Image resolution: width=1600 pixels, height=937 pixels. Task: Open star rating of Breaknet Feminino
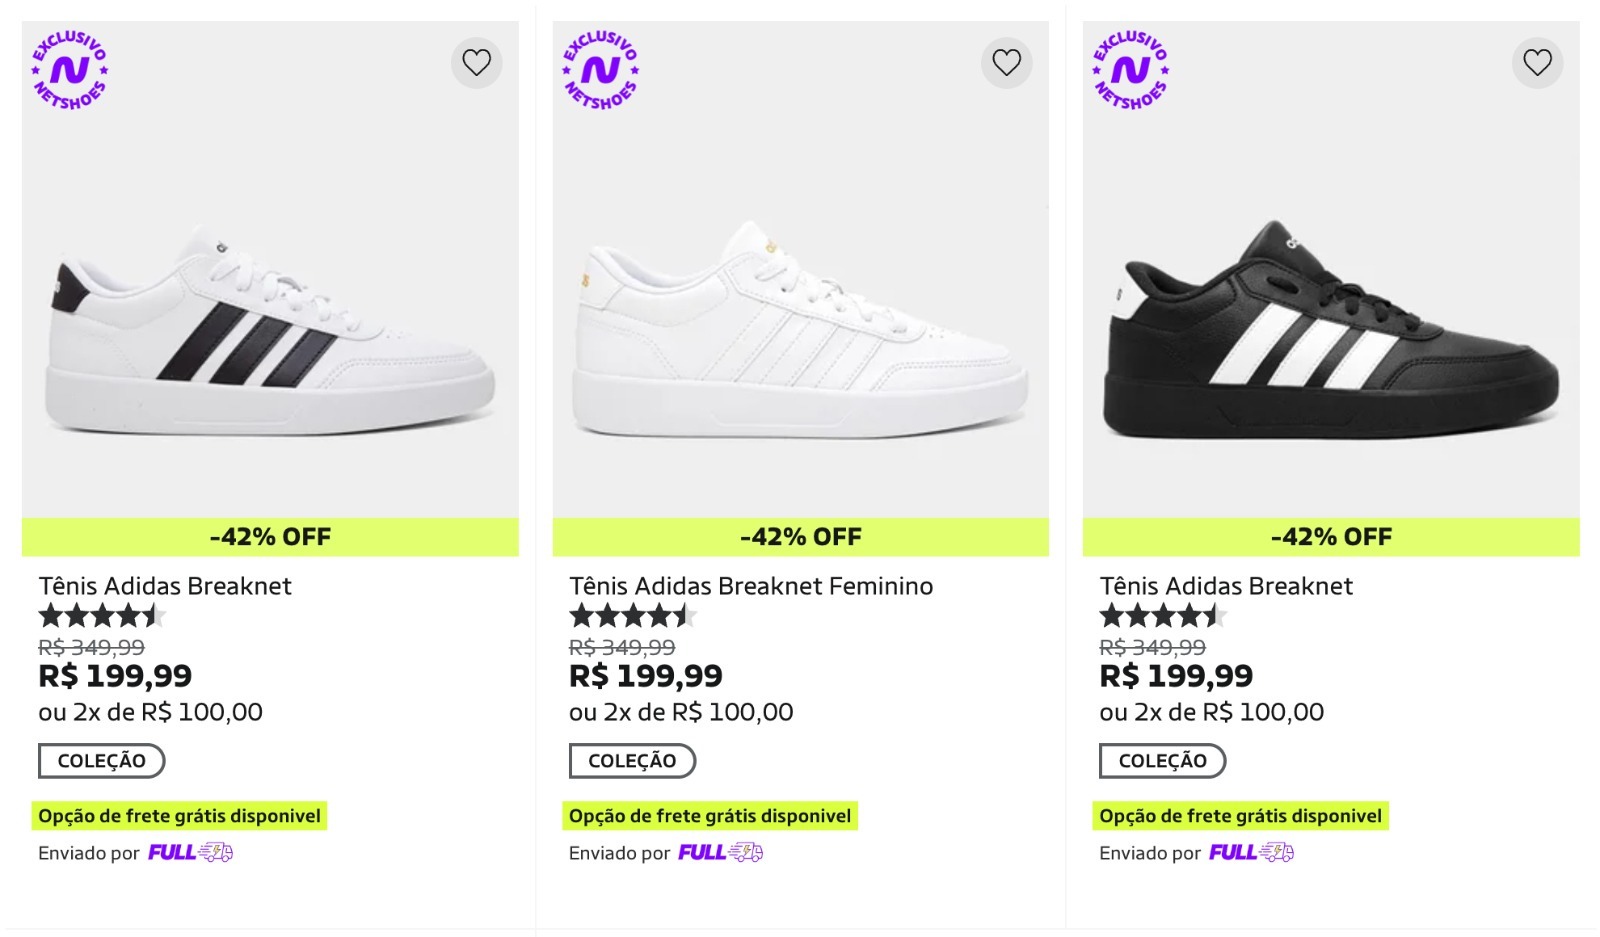pyautogui.click(x=631, y=616)
